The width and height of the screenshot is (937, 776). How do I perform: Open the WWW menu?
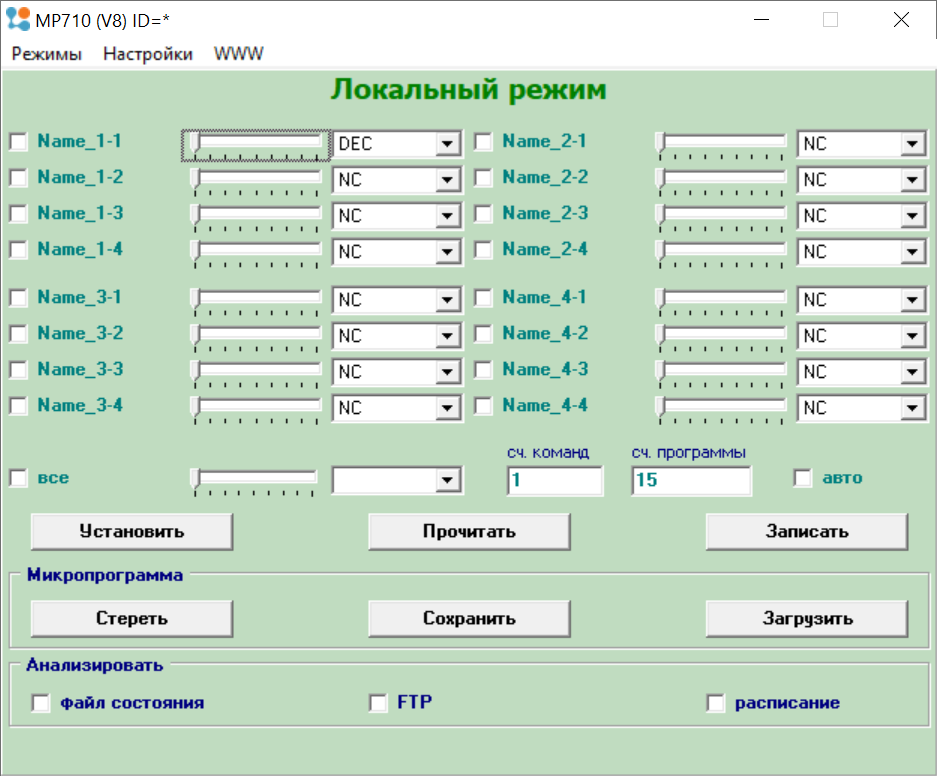coord(238,54)
